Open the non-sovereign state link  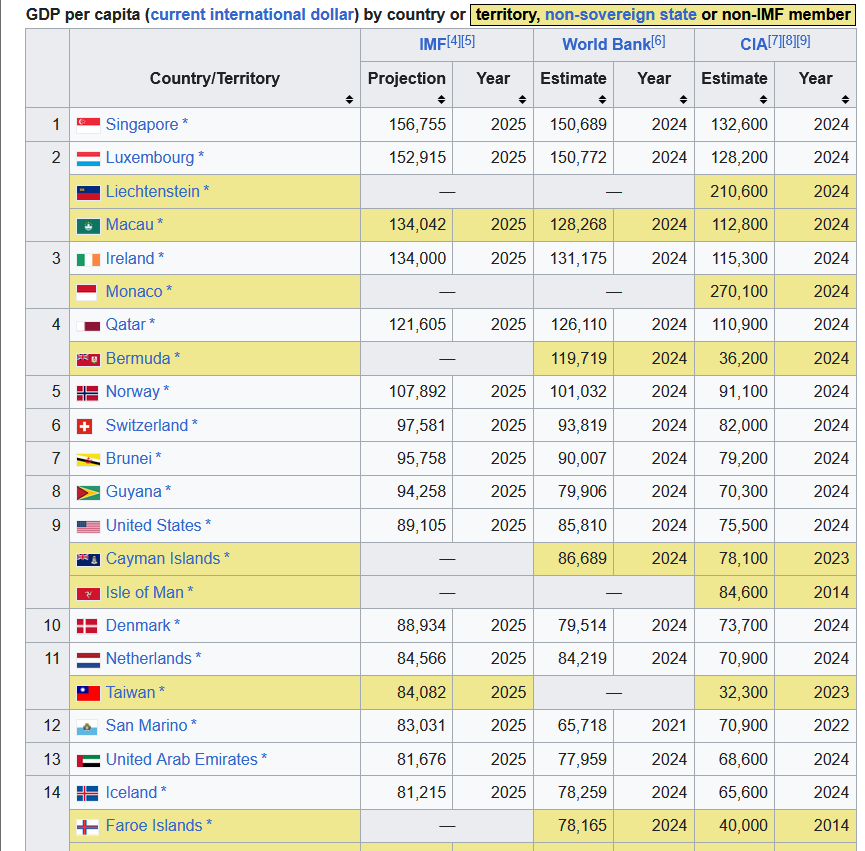[x=621, y=14]
